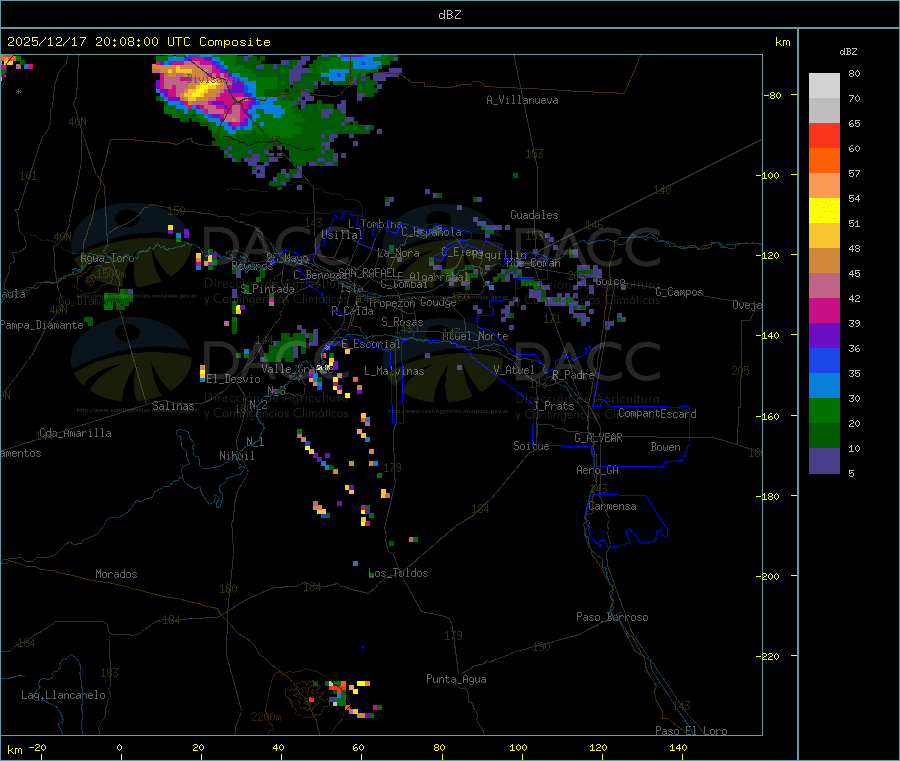Image resolution: width=900 pixels, height=761 pixels.
Task: Click the dBZ title at top
Action: [x=449, y=15]
